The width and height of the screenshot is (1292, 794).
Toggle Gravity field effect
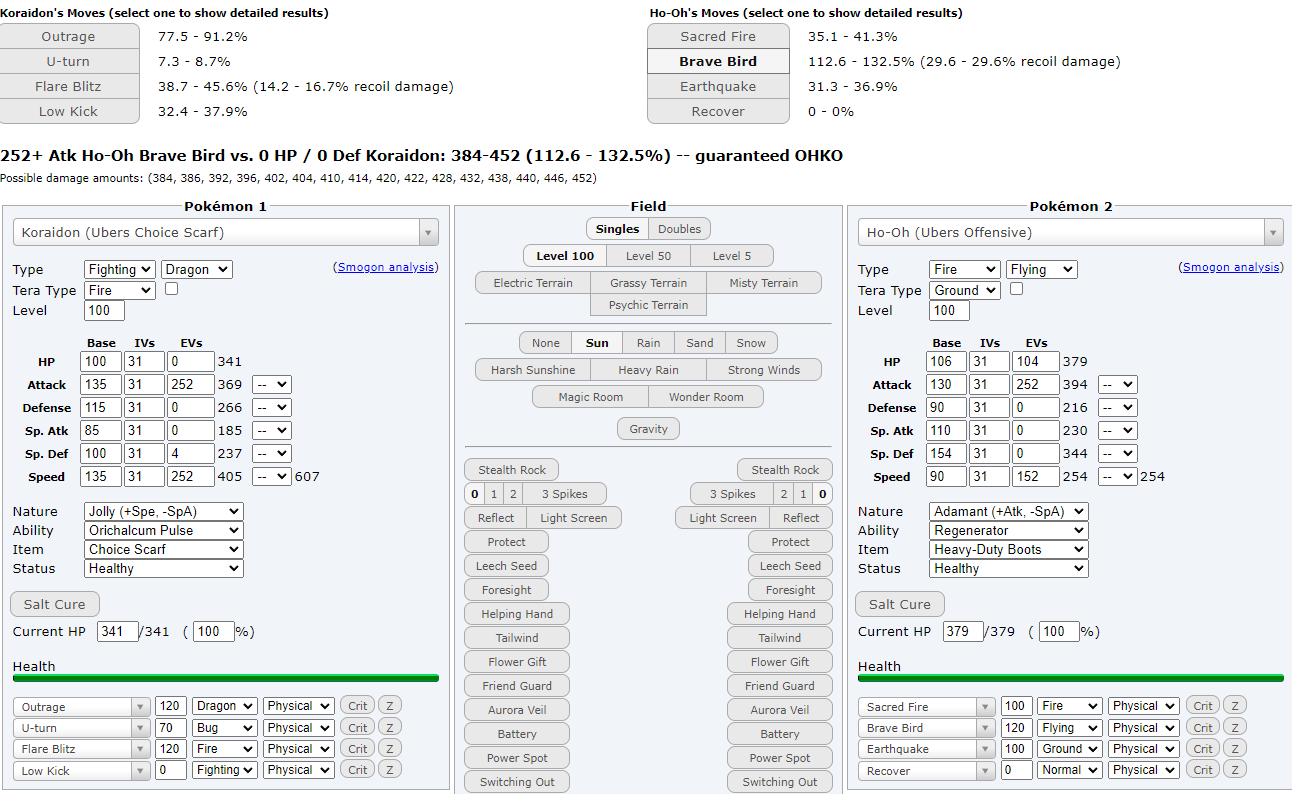point(648,429)
